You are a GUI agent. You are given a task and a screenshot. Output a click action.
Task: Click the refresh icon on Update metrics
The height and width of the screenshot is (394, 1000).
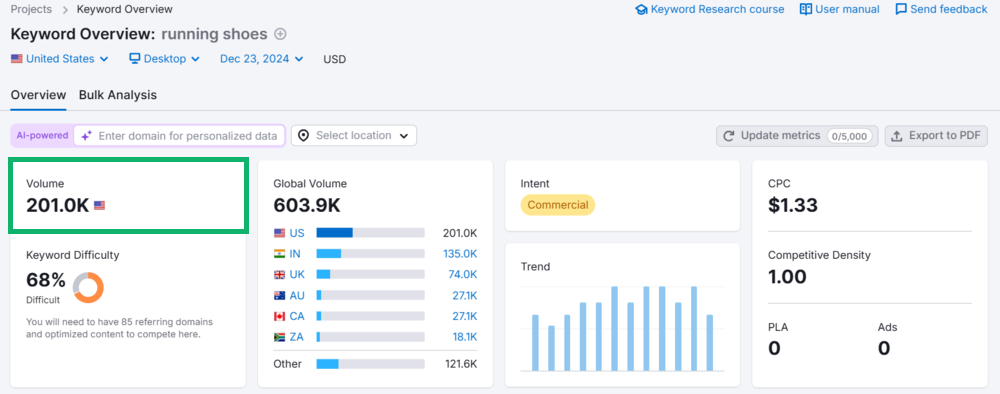(x=729, y=136)
